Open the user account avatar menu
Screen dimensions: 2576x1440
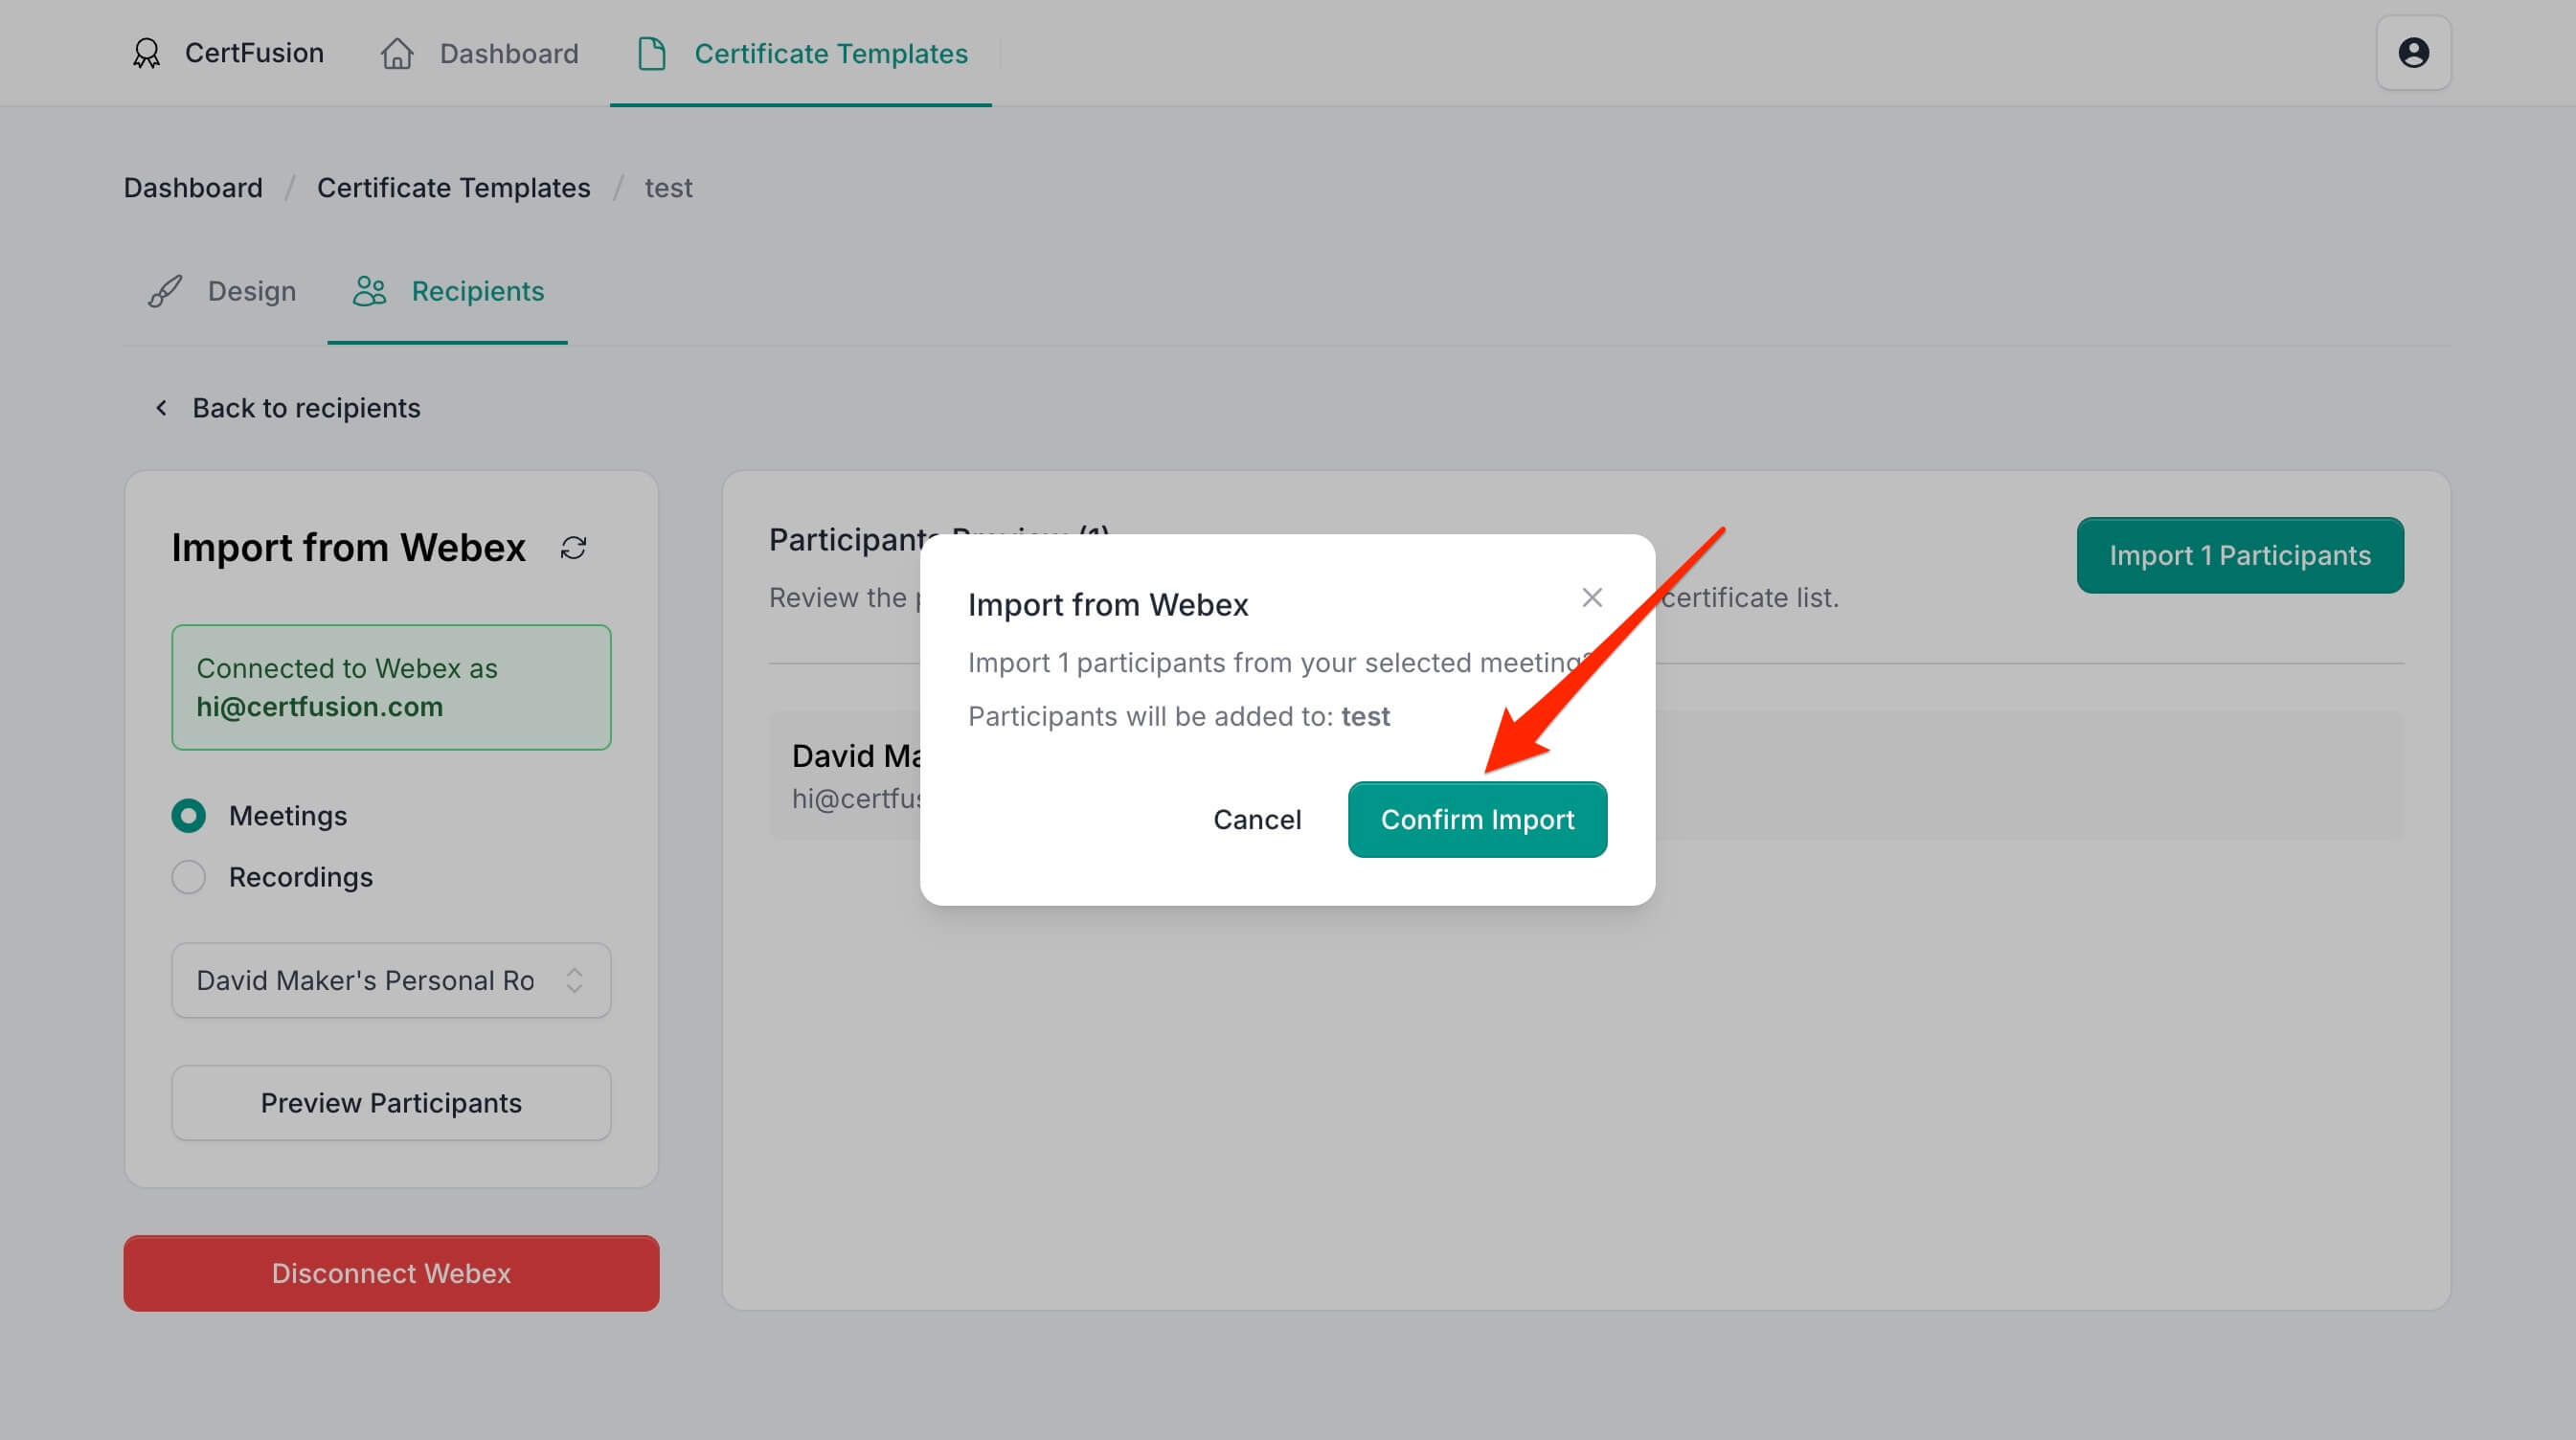[x=2413, y=53]
